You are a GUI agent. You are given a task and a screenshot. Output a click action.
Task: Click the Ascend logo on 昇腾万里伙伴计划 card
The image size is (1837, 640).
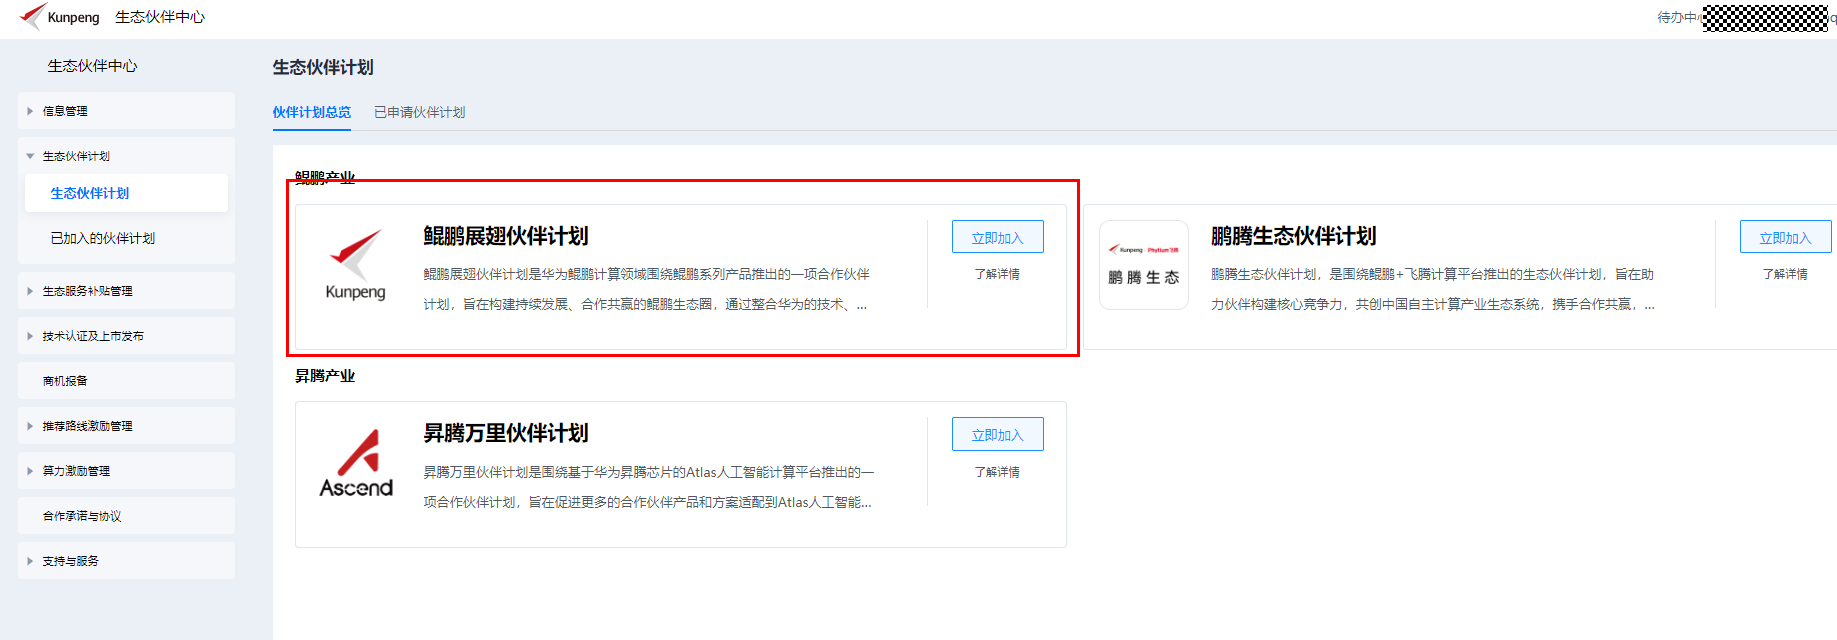(356, 463)
